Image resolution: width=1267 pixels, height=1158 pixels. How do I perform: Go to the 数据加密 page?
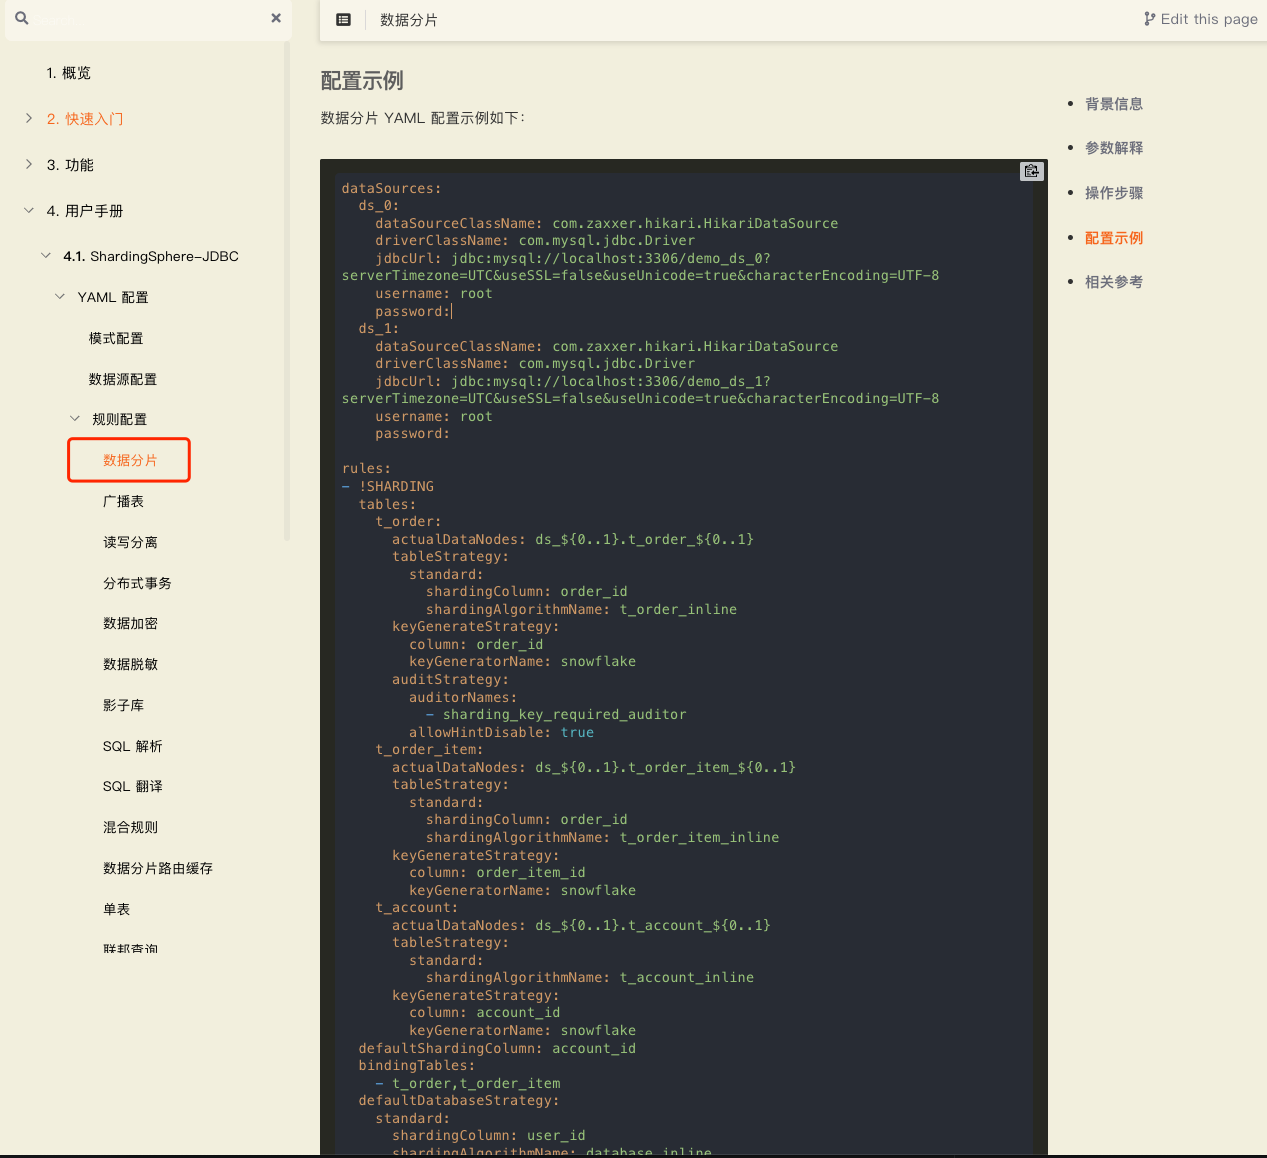130,623
